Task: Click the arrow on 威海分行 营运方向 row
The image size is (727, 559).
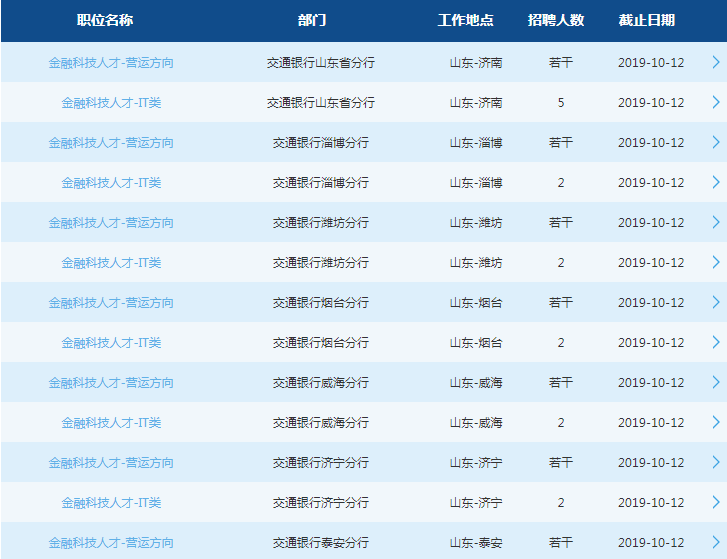Action: pos(715,382)
